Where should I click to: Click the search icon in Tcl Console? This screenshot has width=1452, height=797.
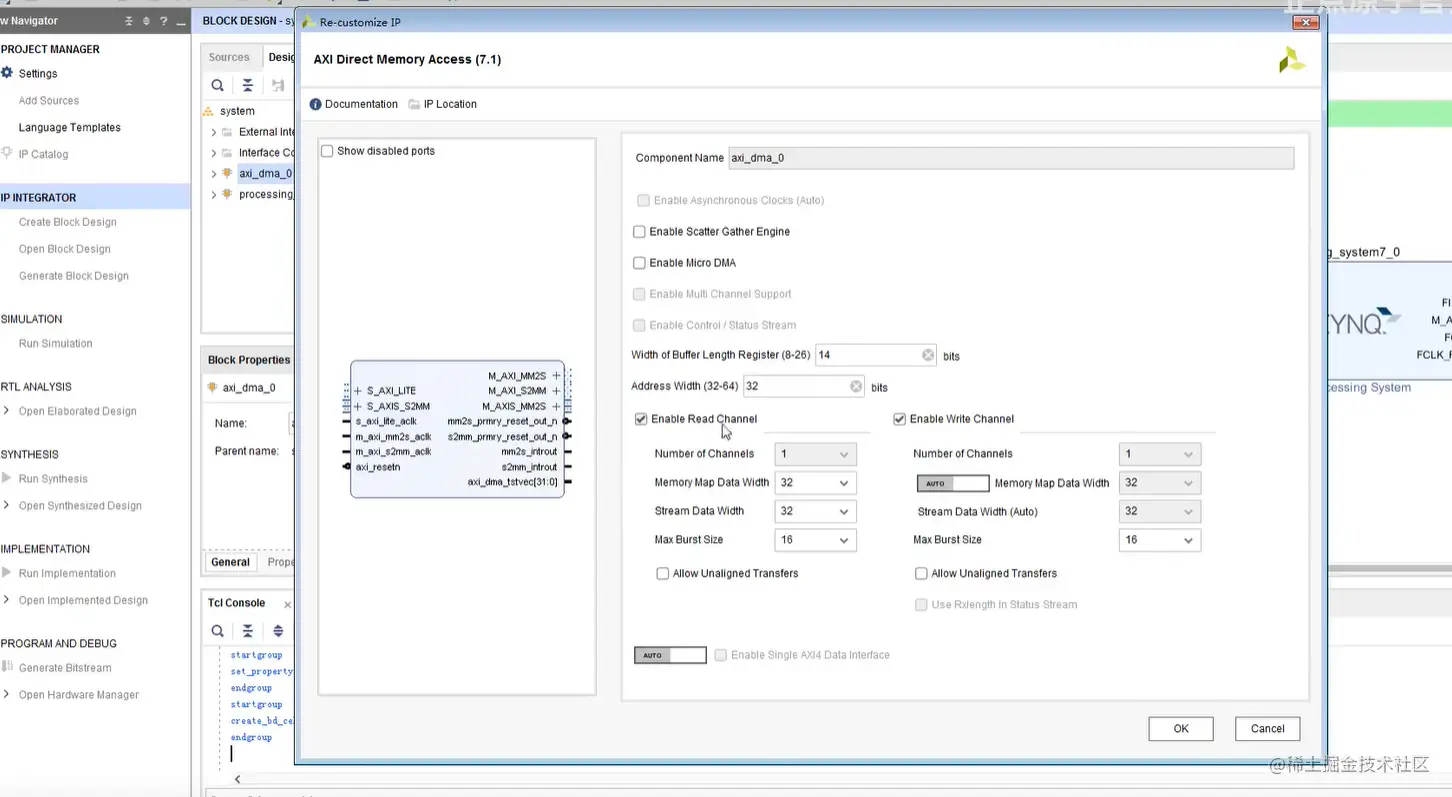click(217, 631)
